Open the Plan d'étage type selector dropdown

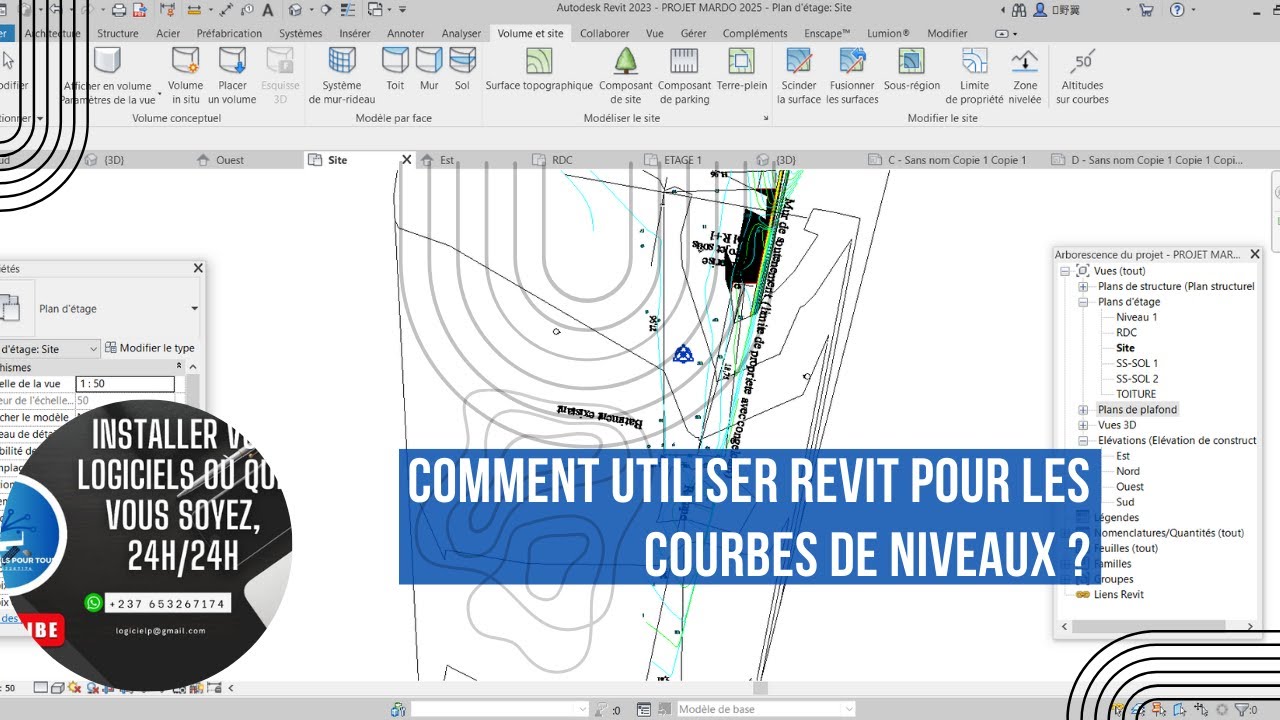(195, 309)
